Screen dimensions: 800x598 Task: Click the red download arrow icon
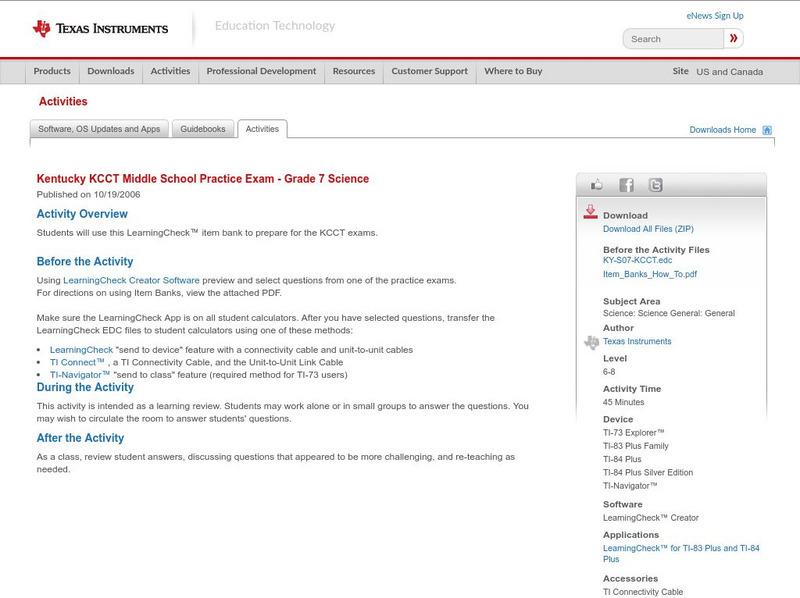pyautogui.click(x=592, y=212)
